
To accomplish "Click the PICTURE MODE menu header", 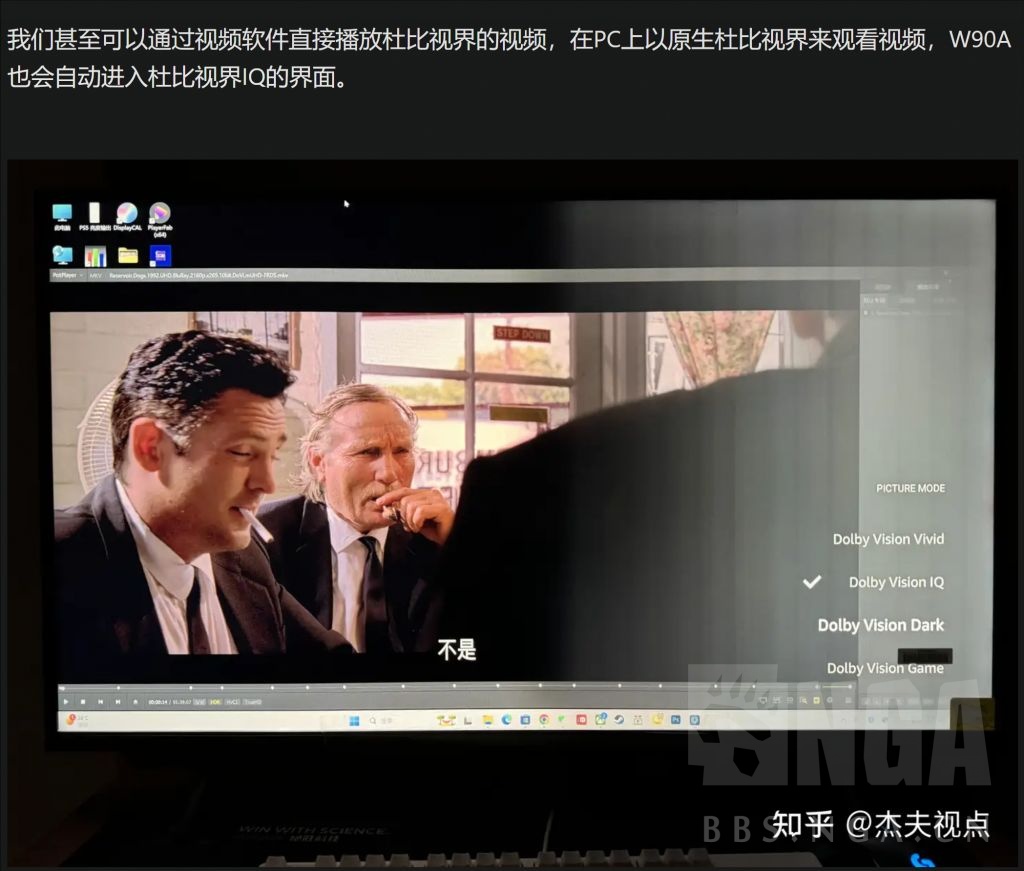I will pos(910,488).
